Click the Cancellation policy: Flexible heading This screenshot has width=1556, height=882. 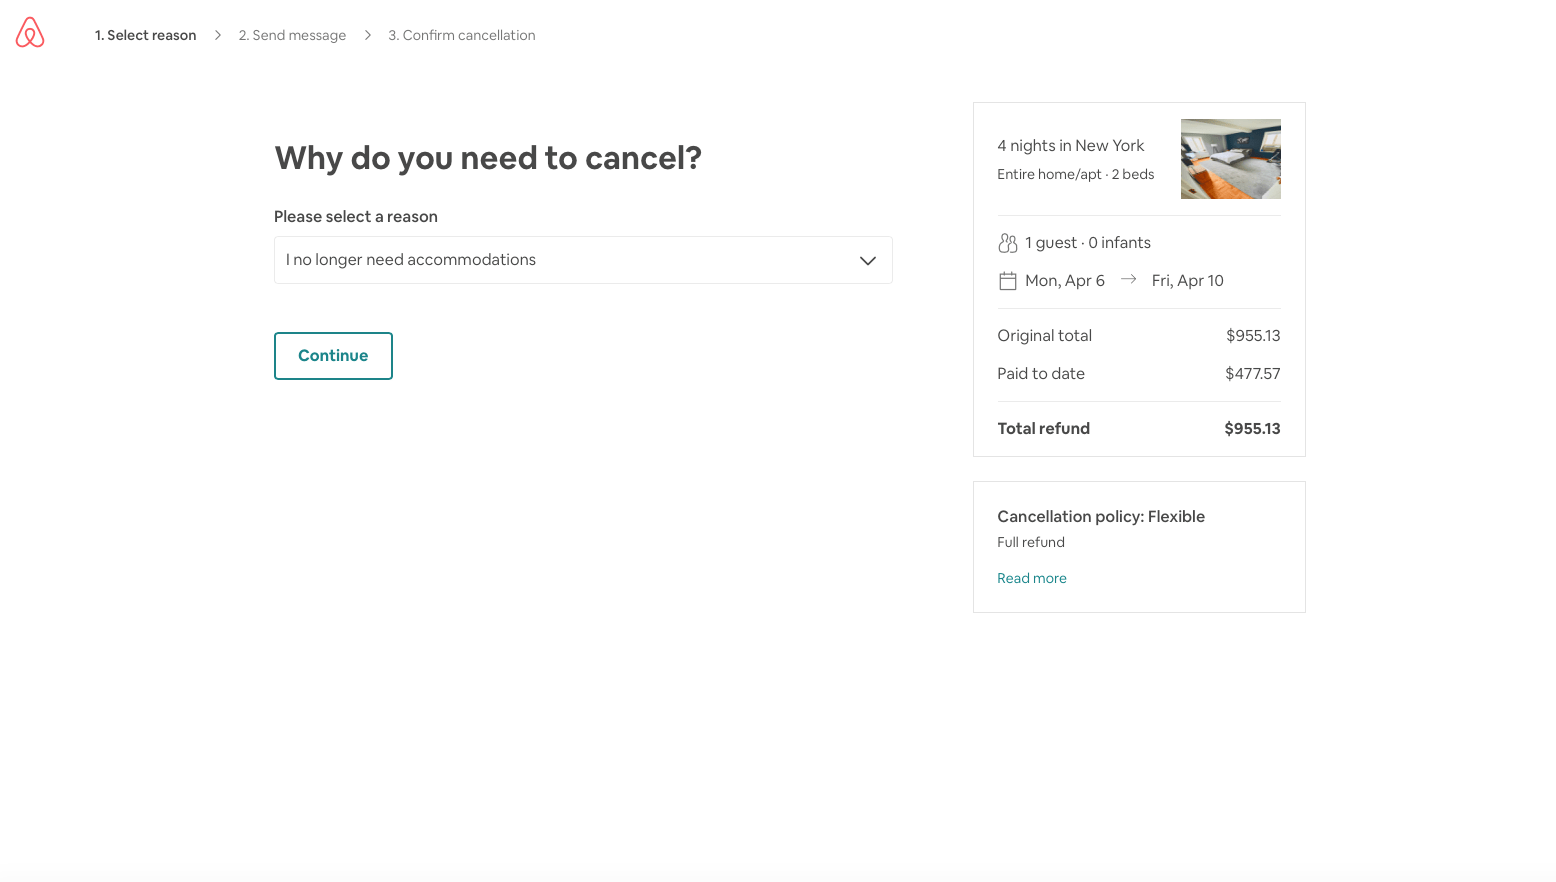coord(1100,517)
